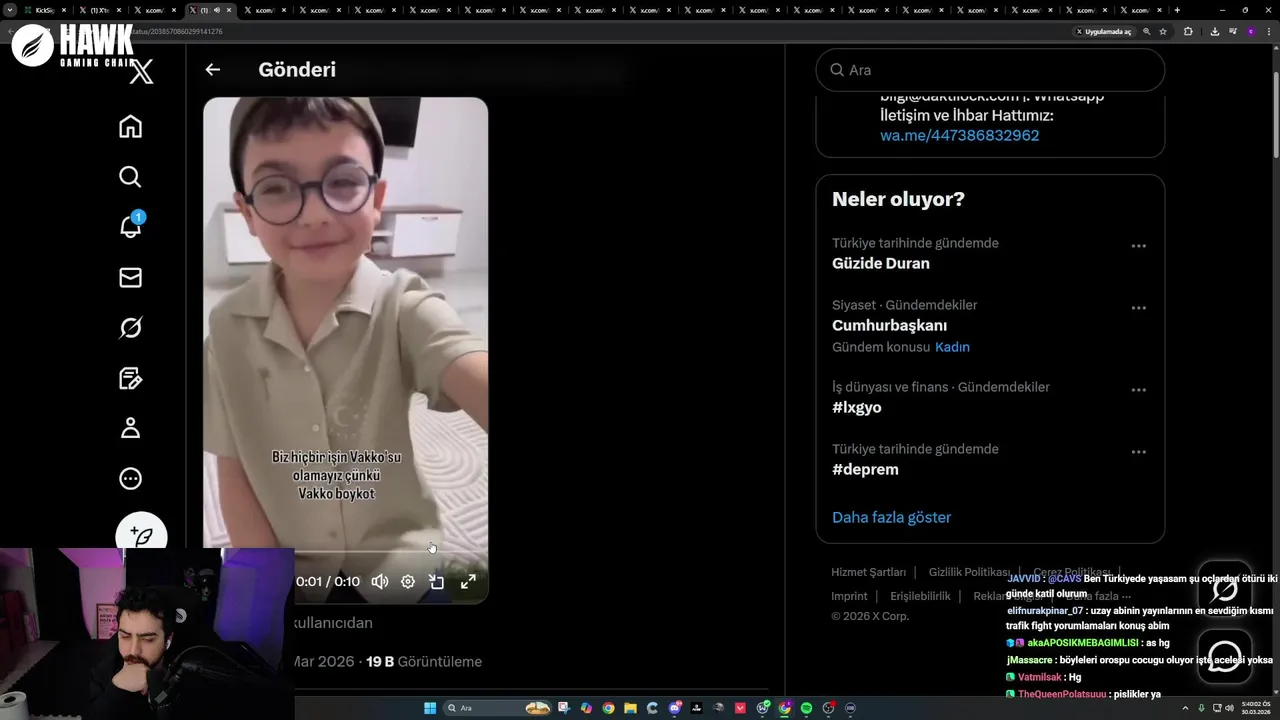Open trending topic Güzide Duran
The height and width of the screenshot is (720, 1280).
(880, 263)
